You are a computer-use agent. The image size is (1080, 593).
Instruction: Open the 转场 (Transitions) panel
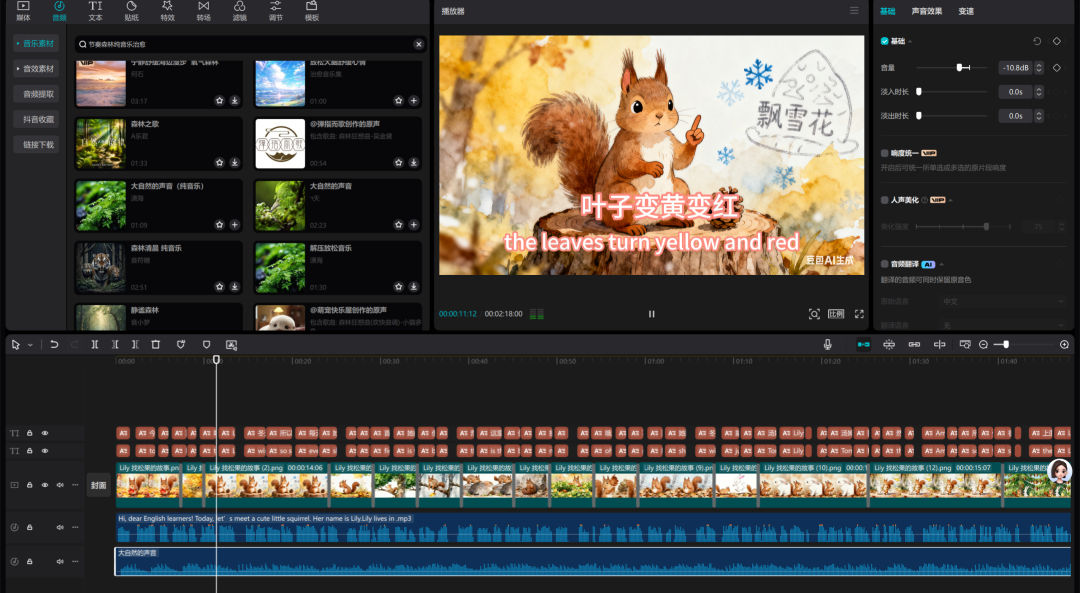pos(204,11)
